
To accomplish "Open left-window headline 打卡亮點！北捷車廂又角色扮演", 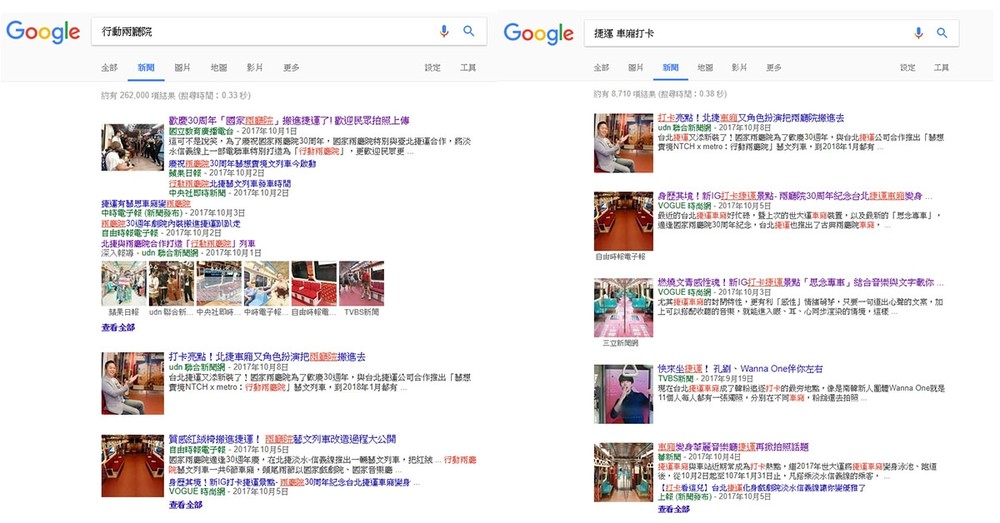I will point(267,357).
